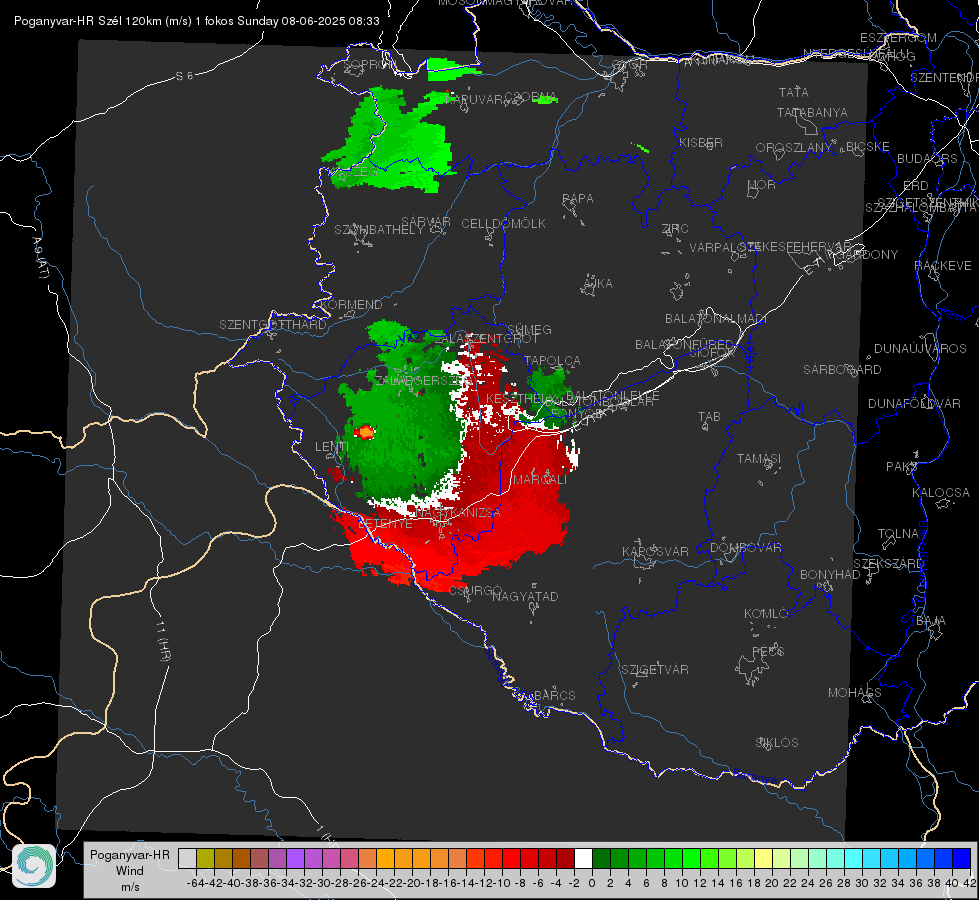Select the CELLDOMOLK label
The image size is (979, 900).
(503, 224)
